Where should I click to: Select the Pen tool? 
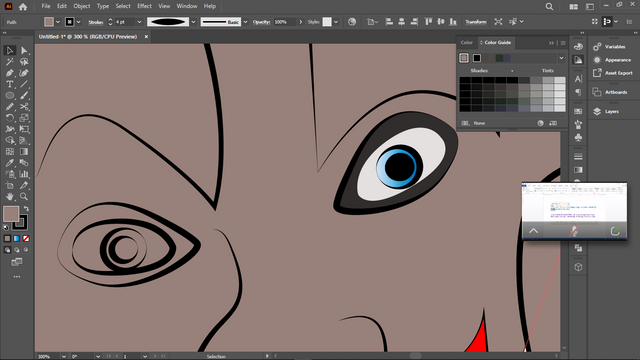tap(10, 73)
